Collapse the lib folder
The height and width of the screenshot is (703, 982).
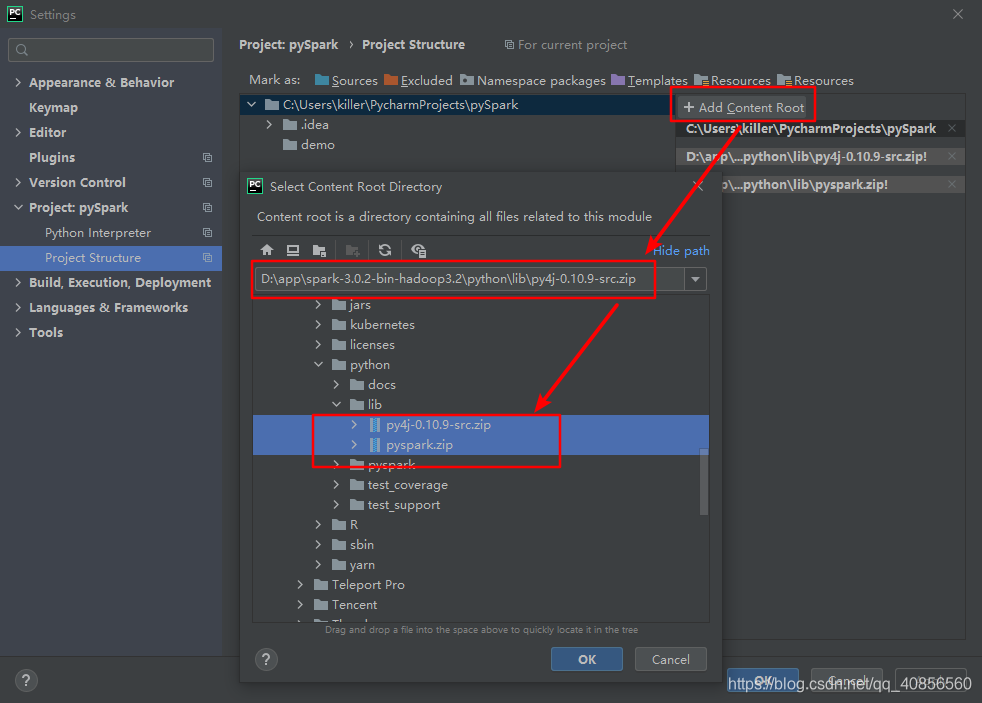coord(336,404)
